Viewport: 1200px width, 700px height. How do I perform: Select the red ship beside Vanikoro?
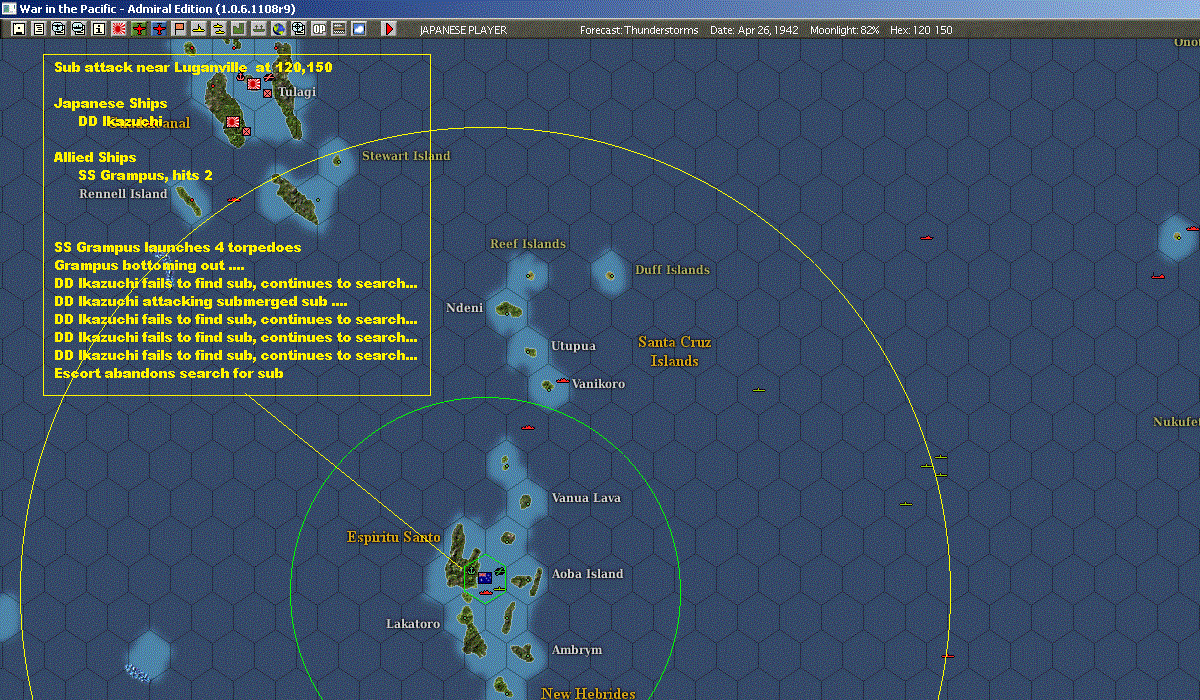point(562,381)
